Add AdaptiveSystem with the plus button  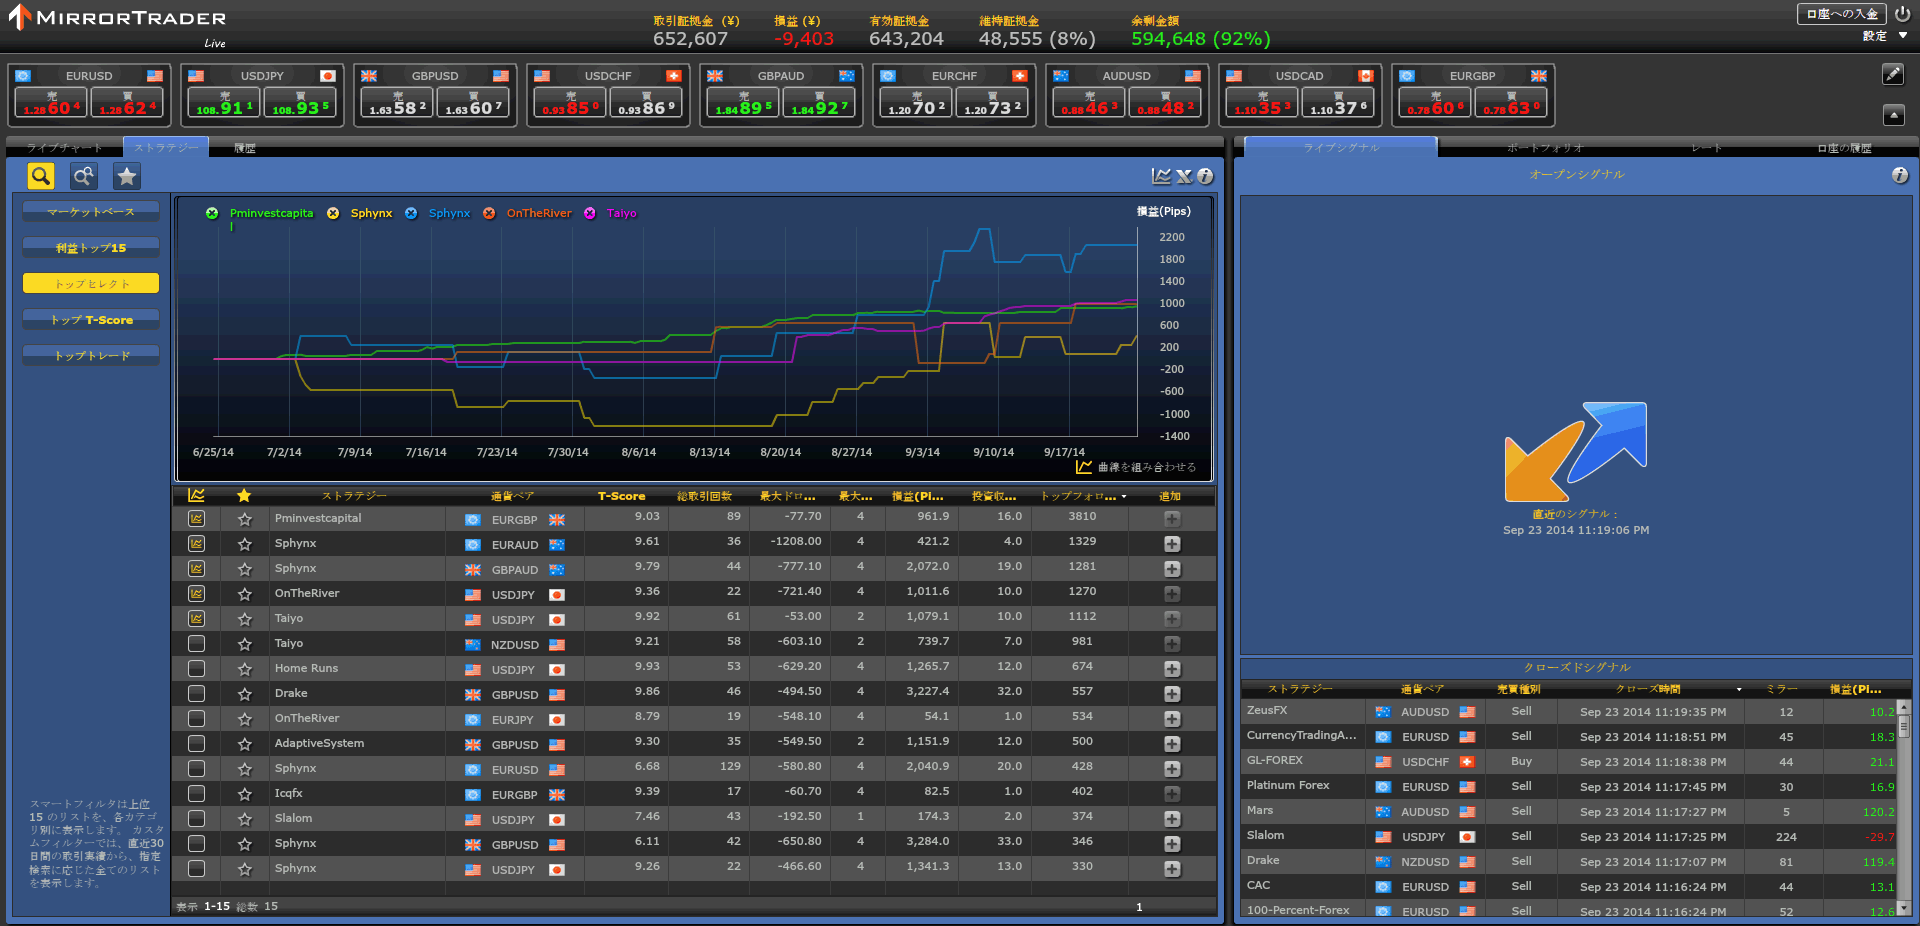click(1172, 744)
